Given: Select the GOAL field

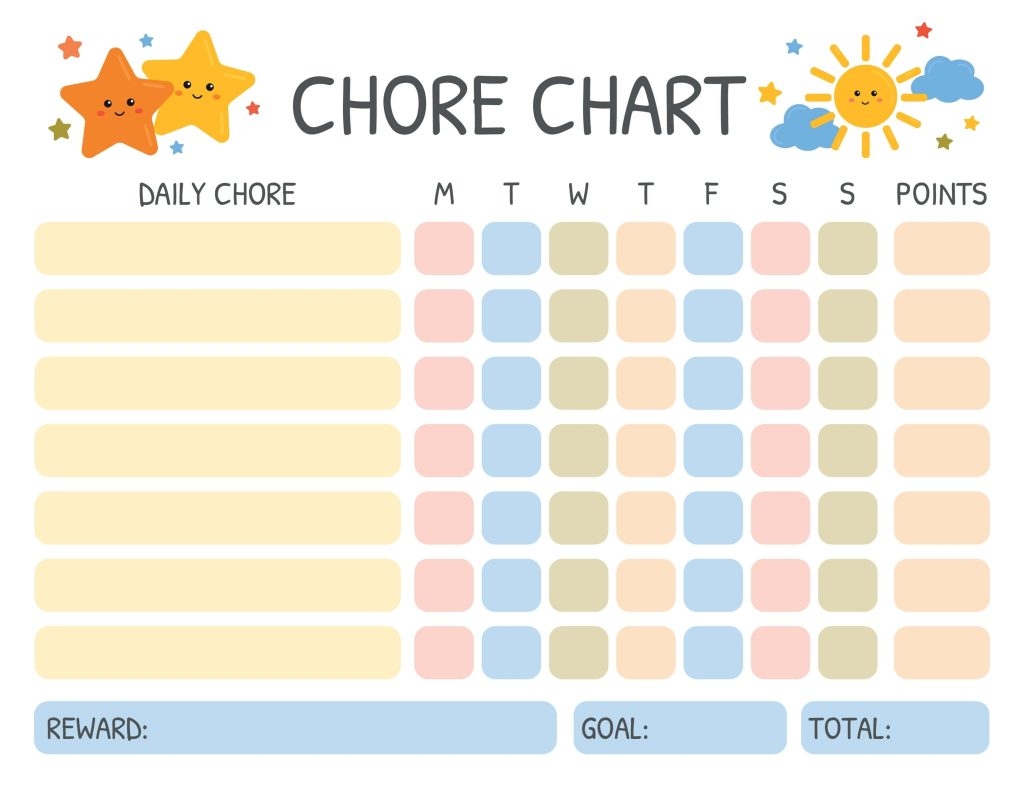Looking at the screenshot, I should pos(680,728).
